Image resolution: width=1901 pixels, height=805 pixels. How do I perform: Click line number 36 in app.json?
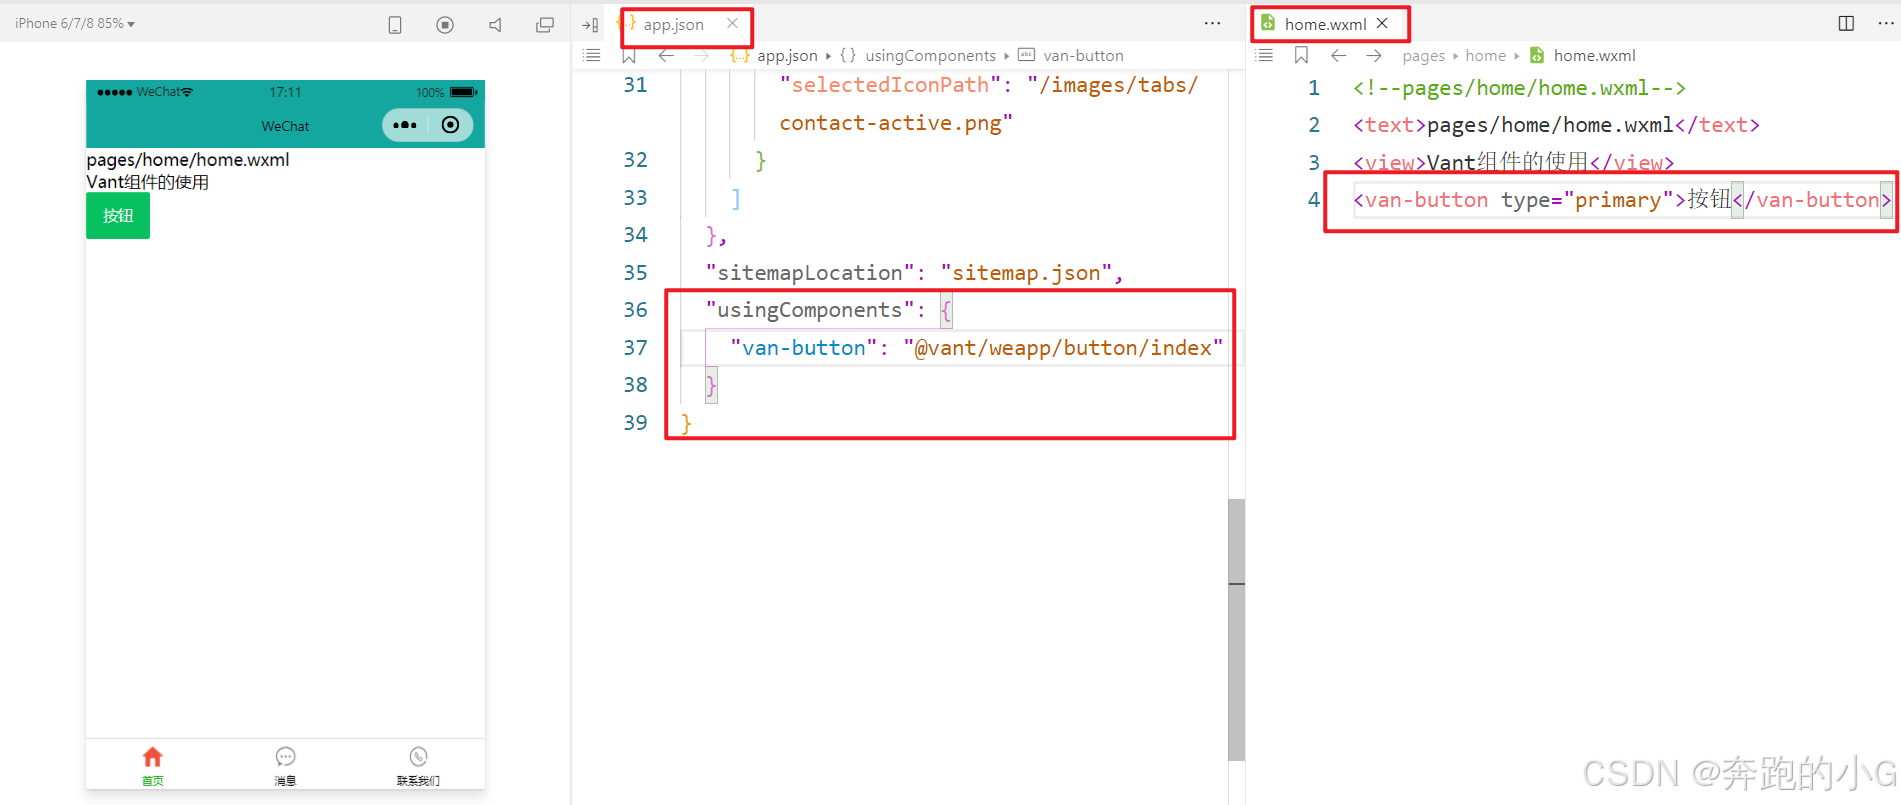point(635,310)
